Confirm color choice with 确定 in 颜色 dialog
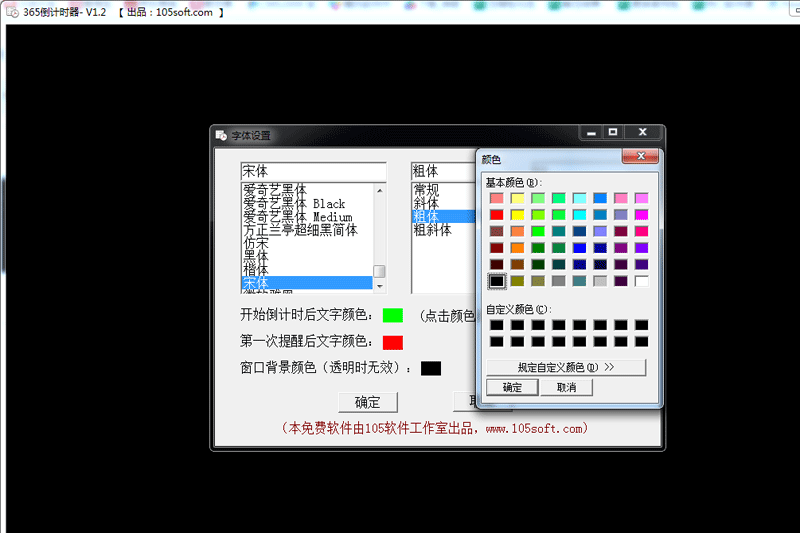This screenshot has height=533, width=800. click(x=511, y=387)
